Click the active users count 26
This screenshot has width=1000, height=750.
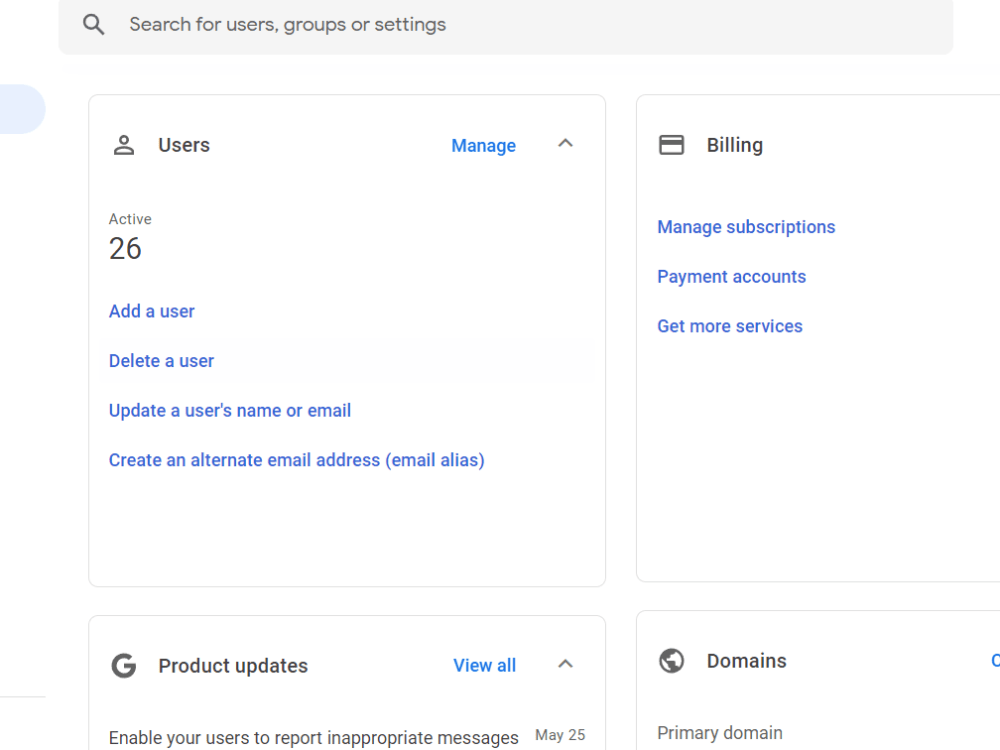pyautogui.click(x=125, y=248)
